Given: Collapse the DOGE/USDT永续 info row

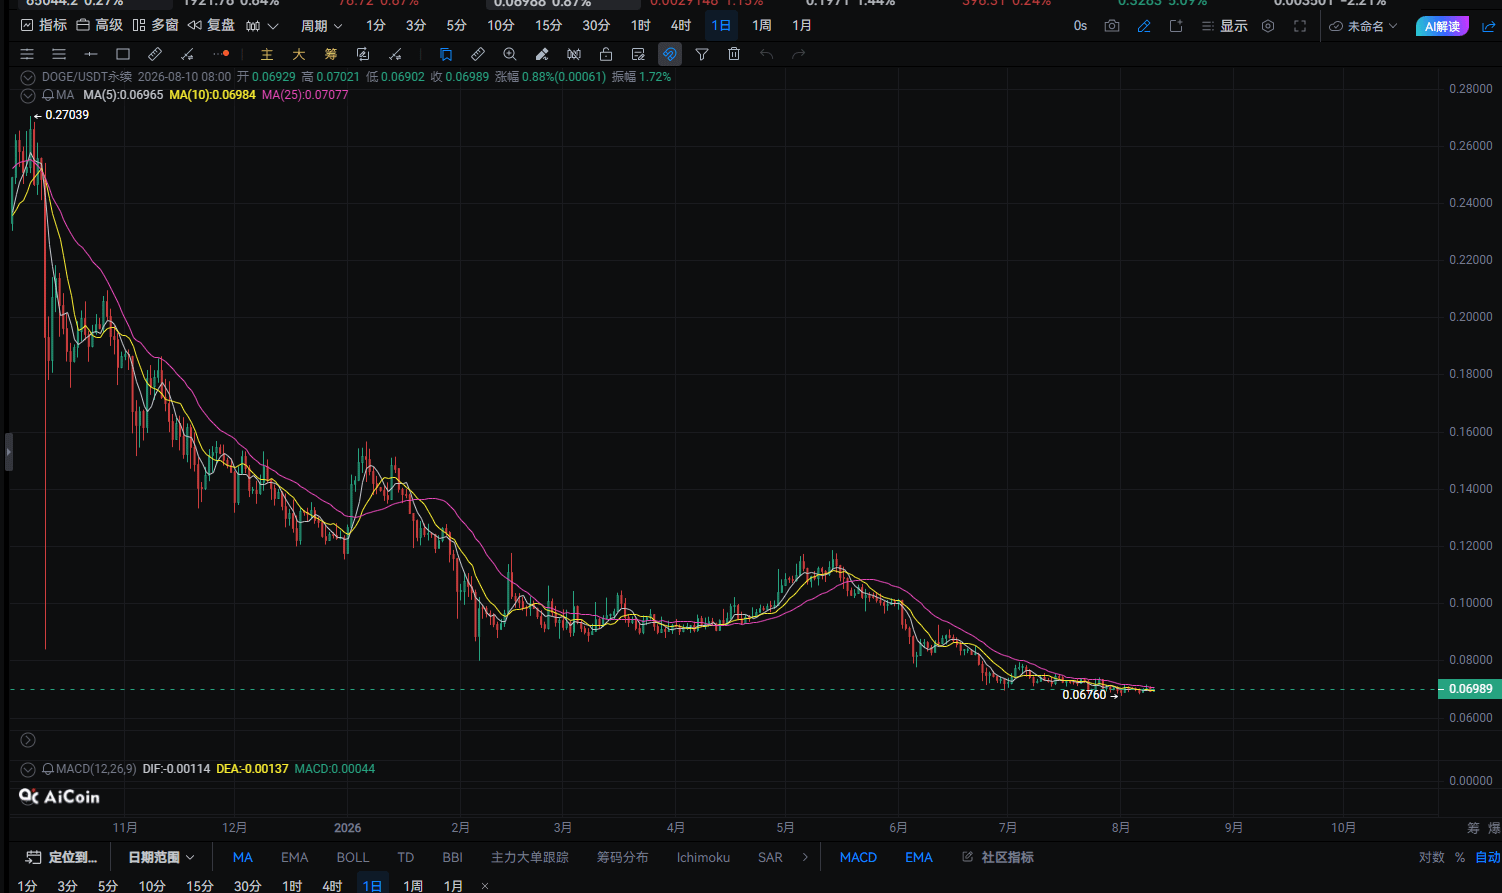Looking at the screenshot, I should click(28, 77).
